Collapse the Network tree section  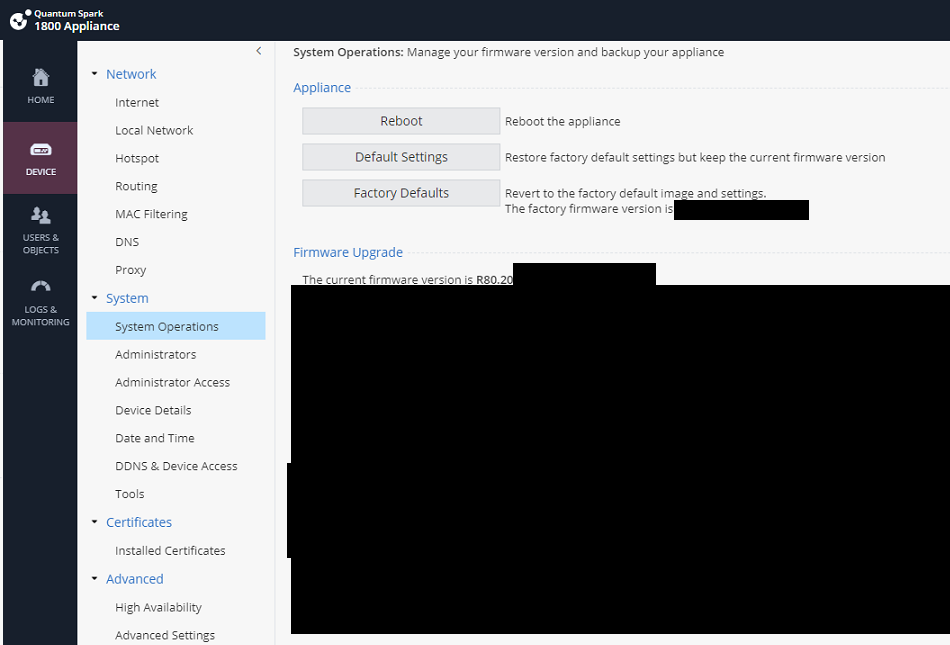[x=95, y=74]
